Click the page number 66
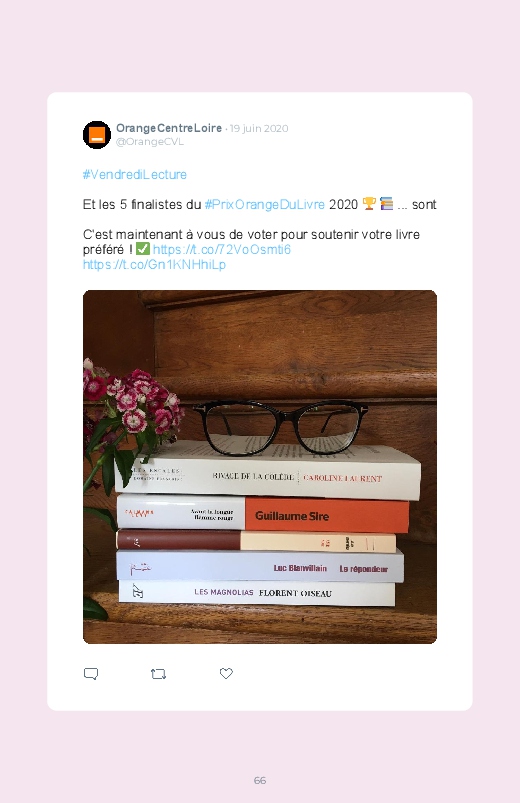Screen dimensions: 520x803 click(260, 780)
